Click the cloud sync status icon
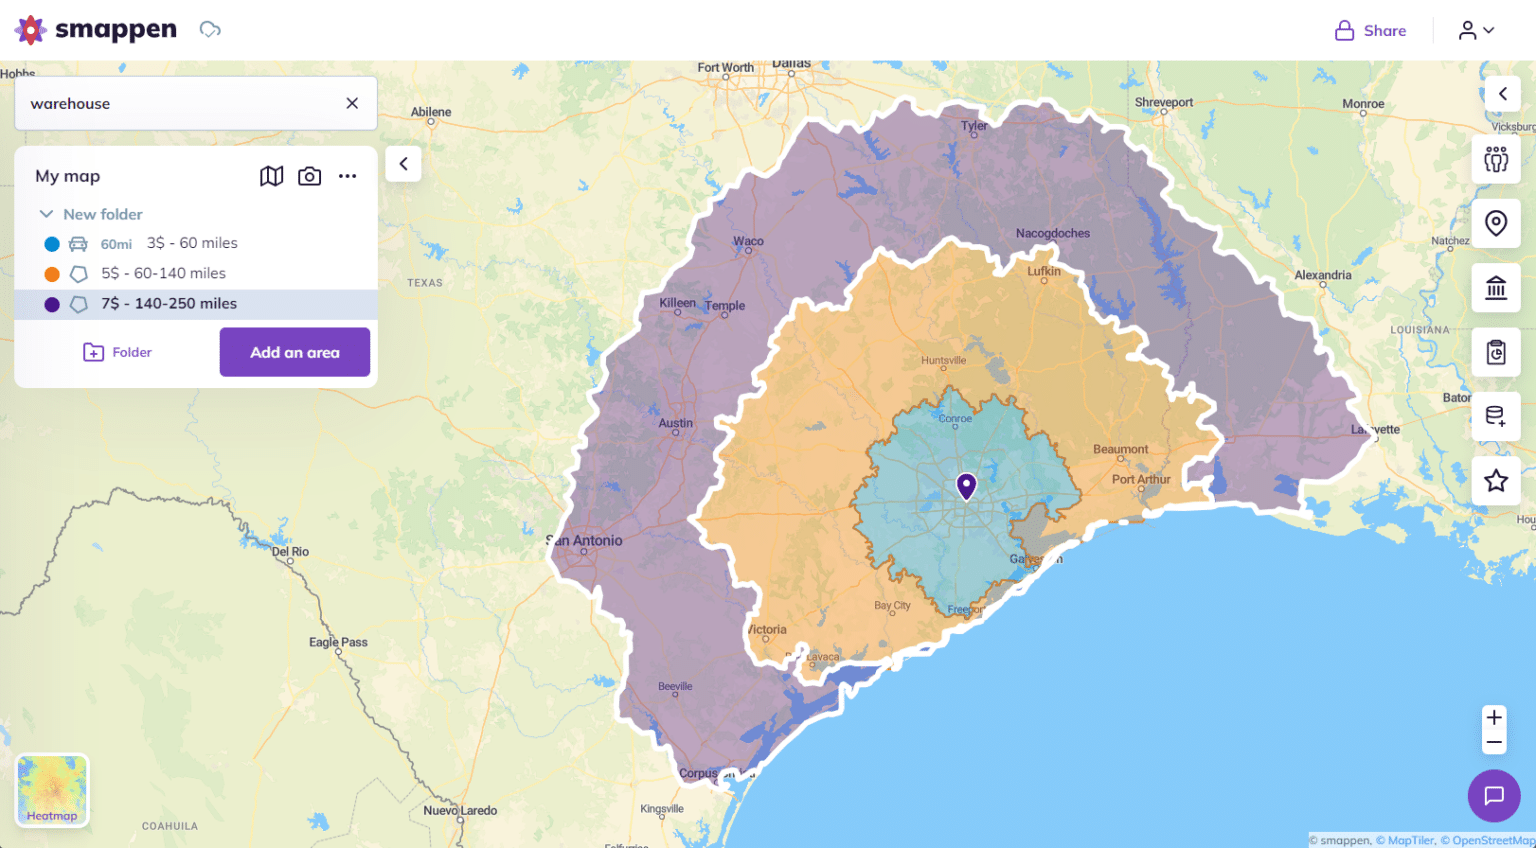The image size is (1536, 848). 210,30
